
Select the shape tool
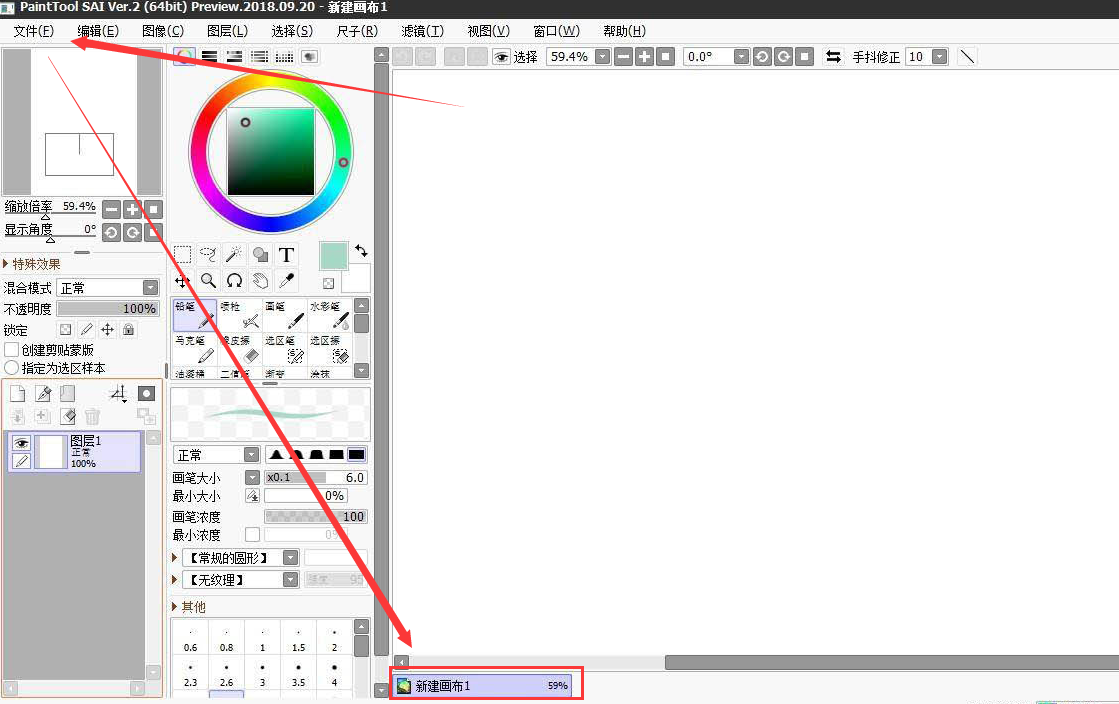click(x=260, y=255)
